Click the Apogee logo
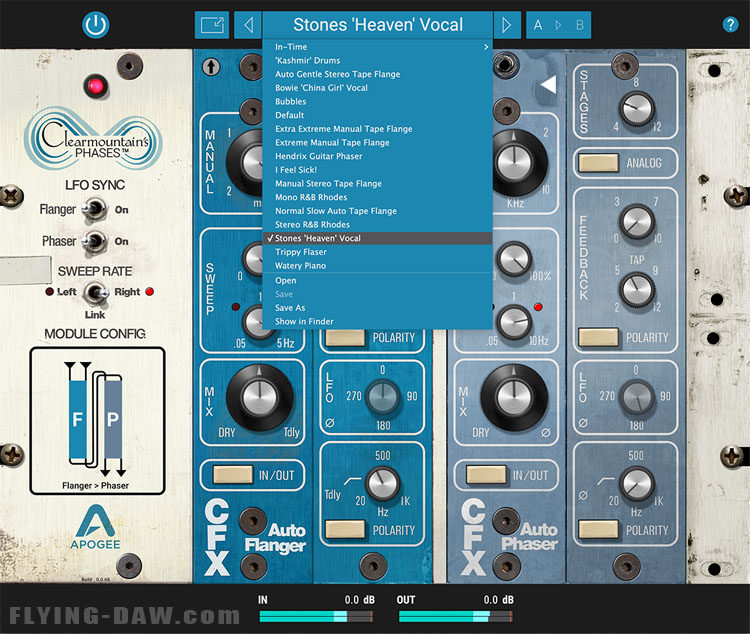 click(x=95, y=527)
